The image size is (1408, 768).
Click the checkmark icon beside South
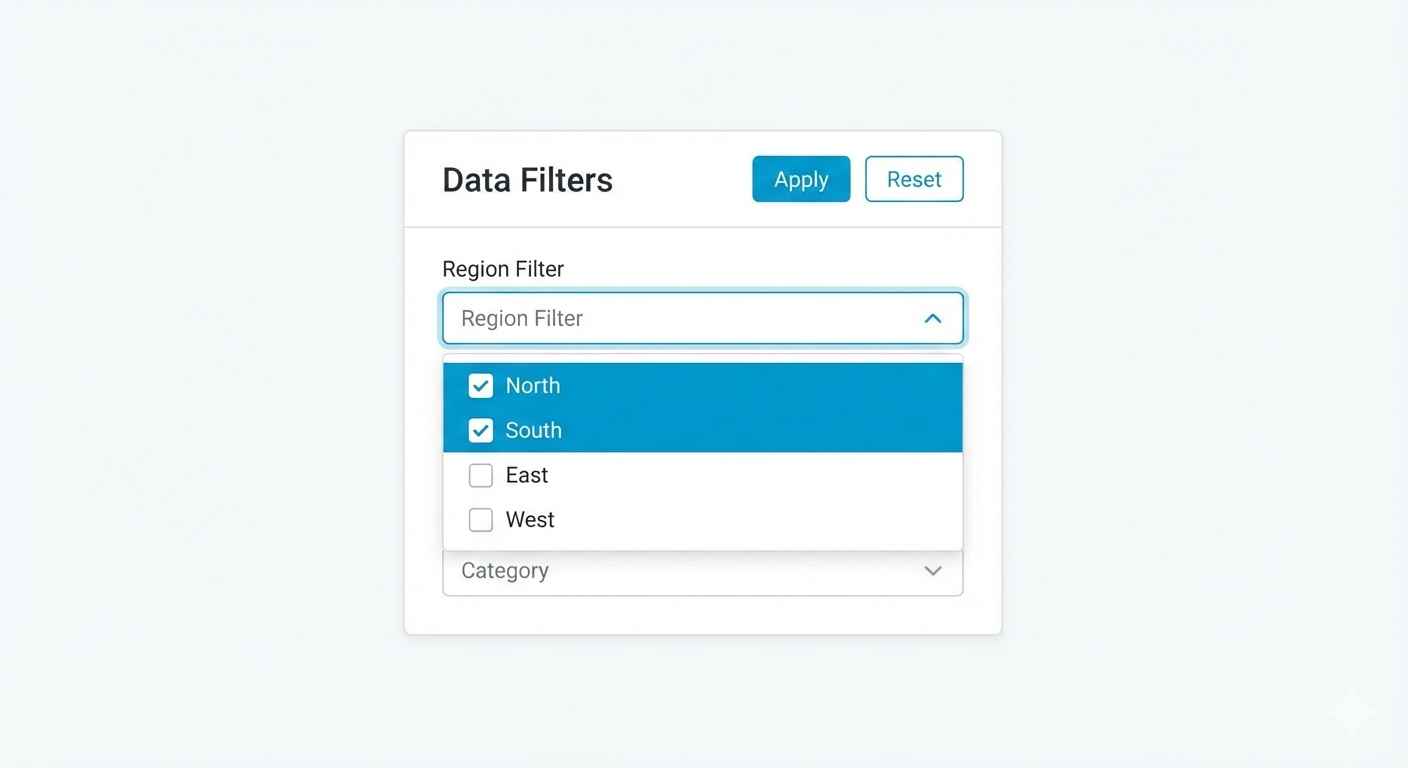pyautogui.click(x=481, y=431)
